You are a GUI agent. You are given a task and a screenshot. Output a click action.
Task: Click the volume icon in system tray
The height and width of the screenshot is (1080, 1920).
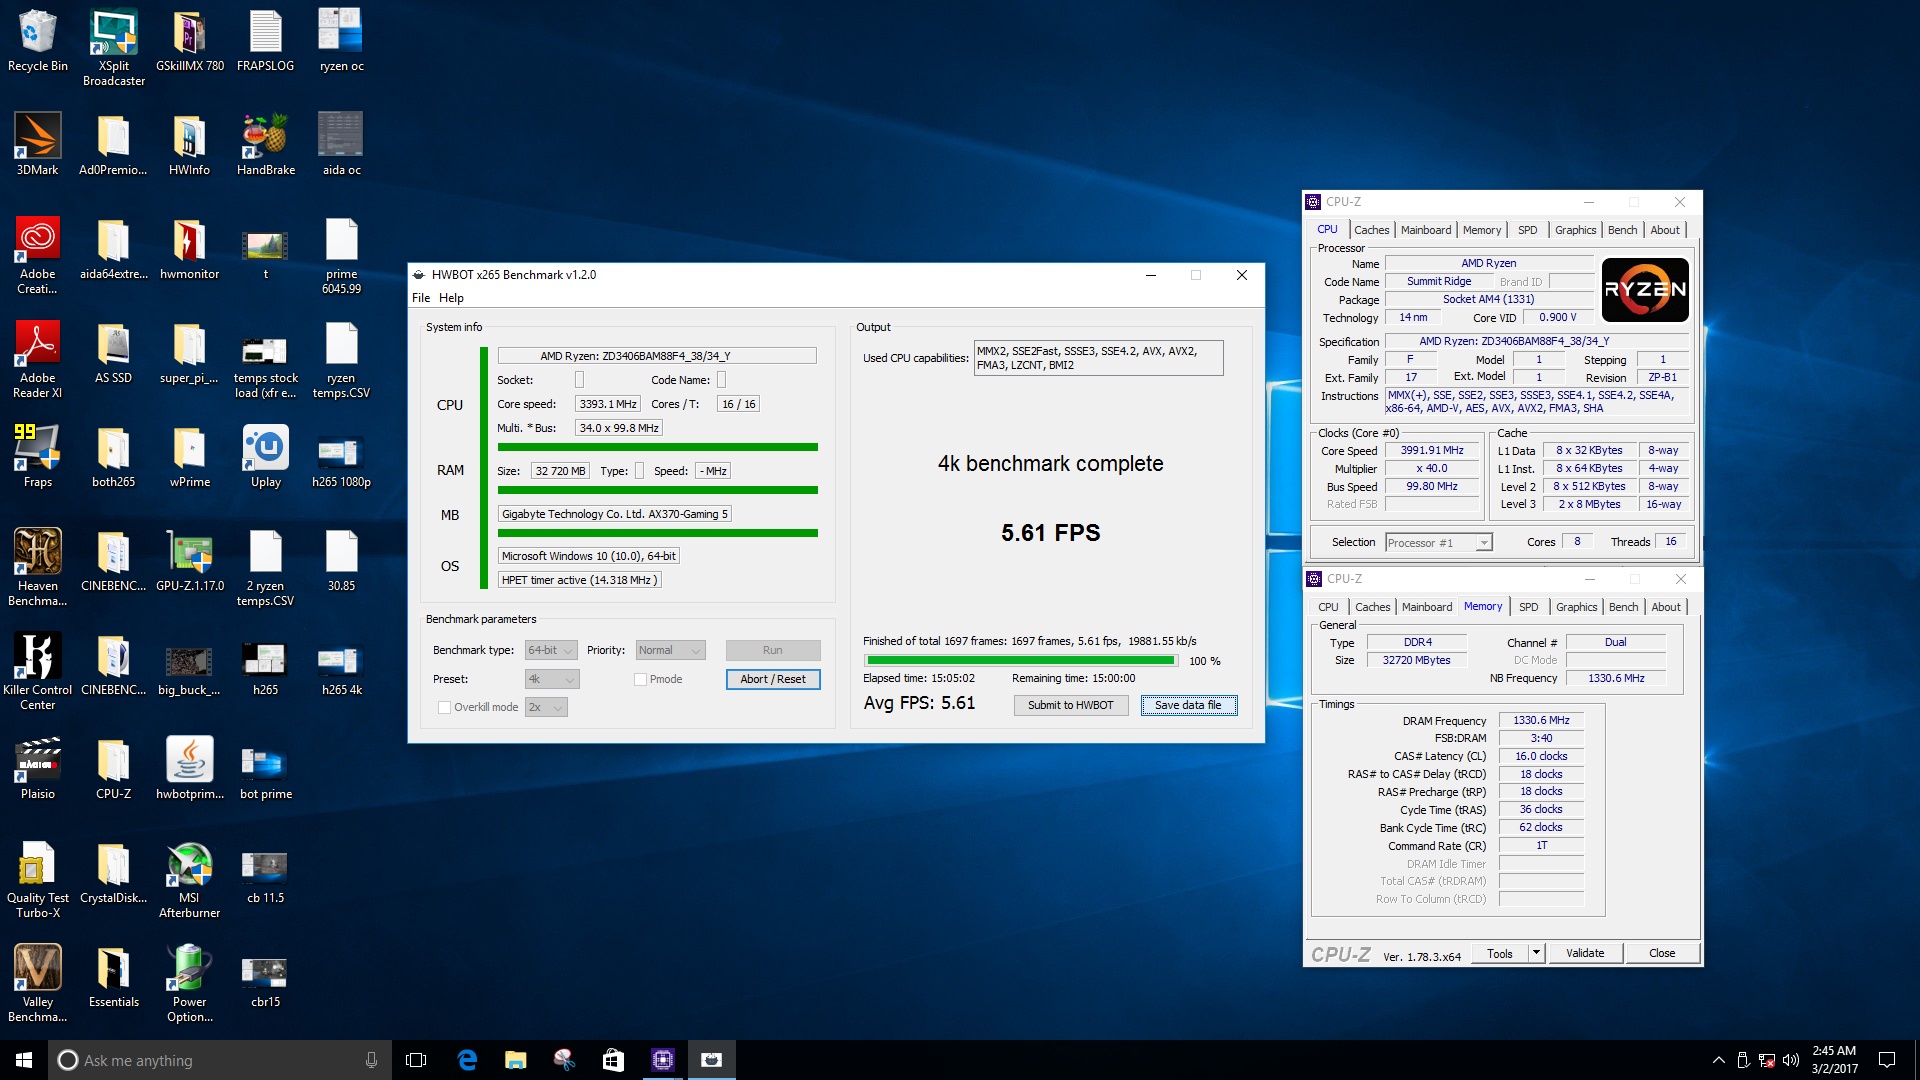(x=1791, y=1060)
